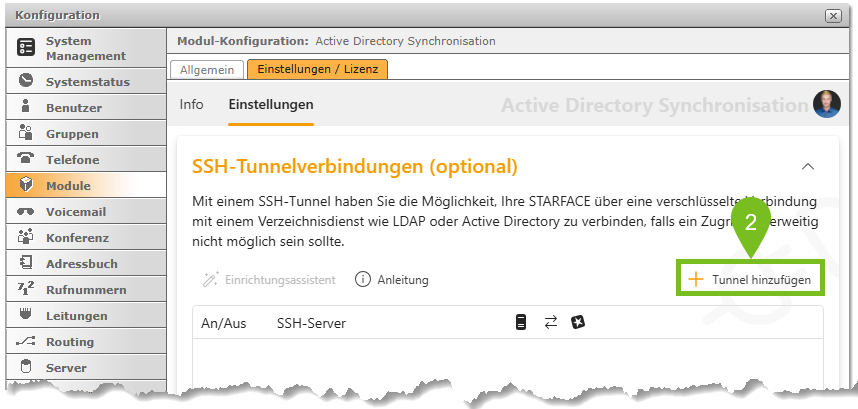
Task: Open Systemstatus in sidebar
Action: (x=86, y=82)
